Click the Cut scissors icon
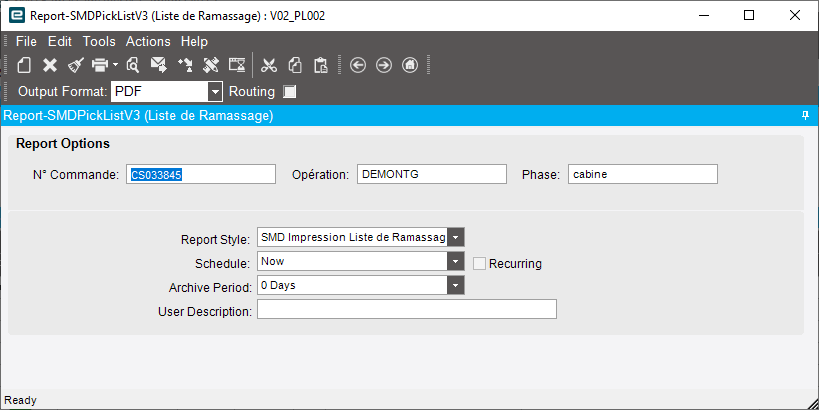 tap(268, 65)
